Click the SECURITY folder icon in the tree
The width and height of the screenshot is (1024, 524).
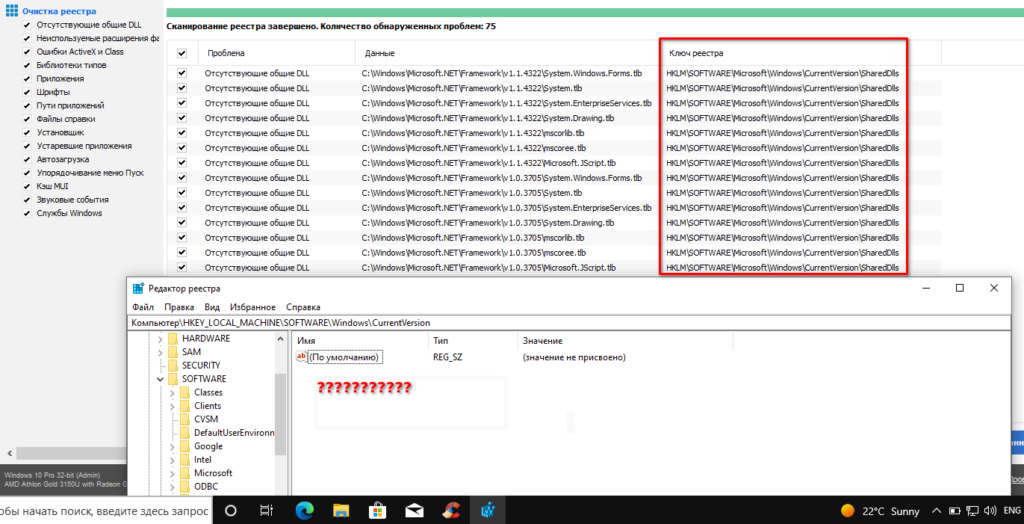point(172,365)
